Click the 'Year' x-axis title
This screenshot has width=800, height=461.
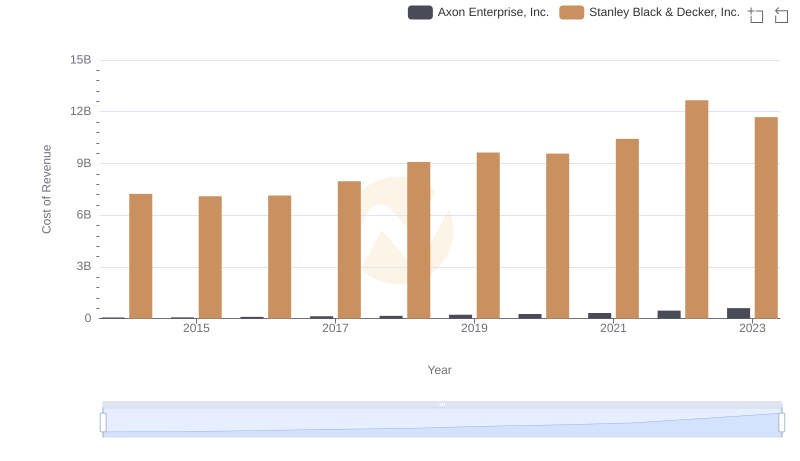[x=440, y=370]
